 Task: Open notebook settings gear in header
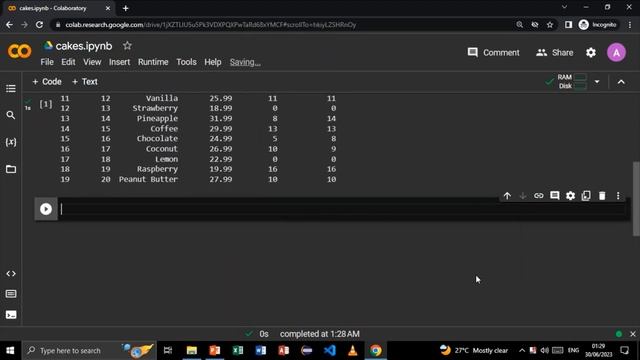coord(591,53)
